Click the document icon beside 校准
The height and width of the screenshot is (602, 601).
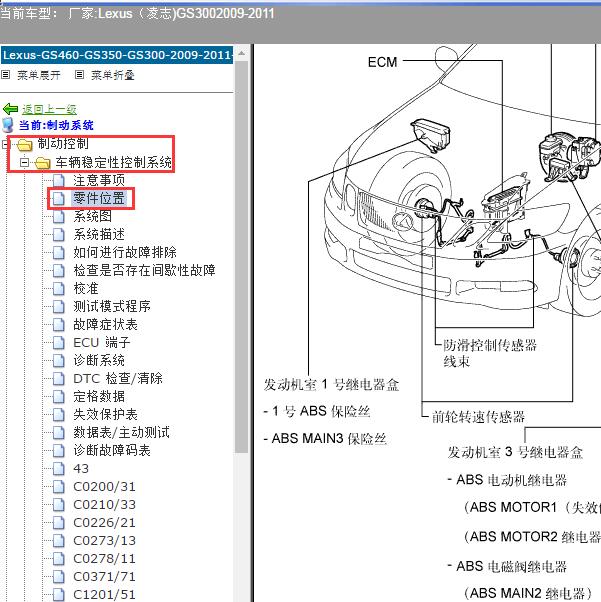pos(58,288)
